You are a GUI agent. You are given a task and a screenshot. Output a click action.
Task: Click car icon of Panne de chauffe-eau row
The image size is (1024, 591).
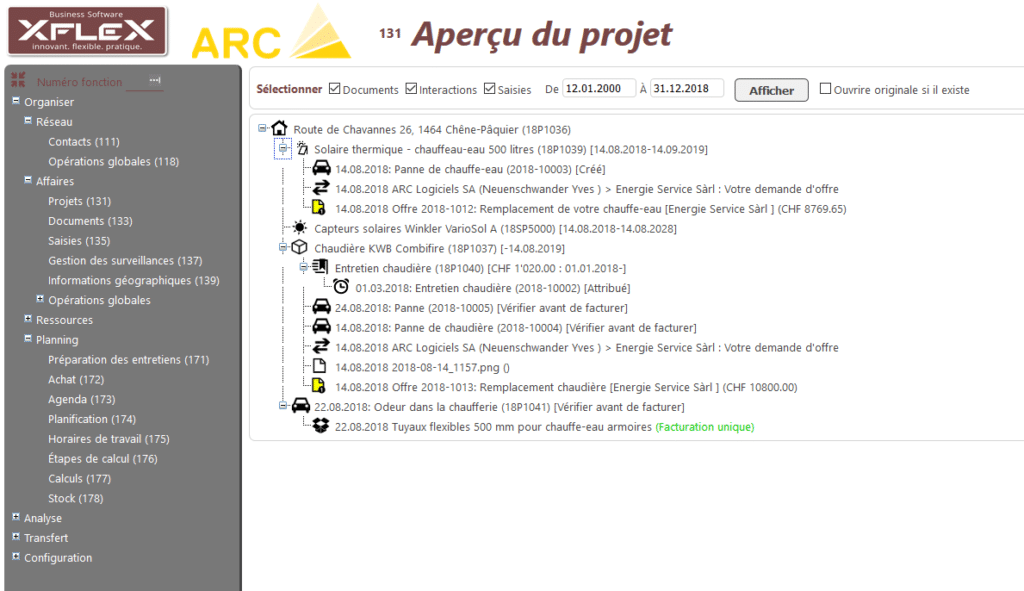(321, 168)
